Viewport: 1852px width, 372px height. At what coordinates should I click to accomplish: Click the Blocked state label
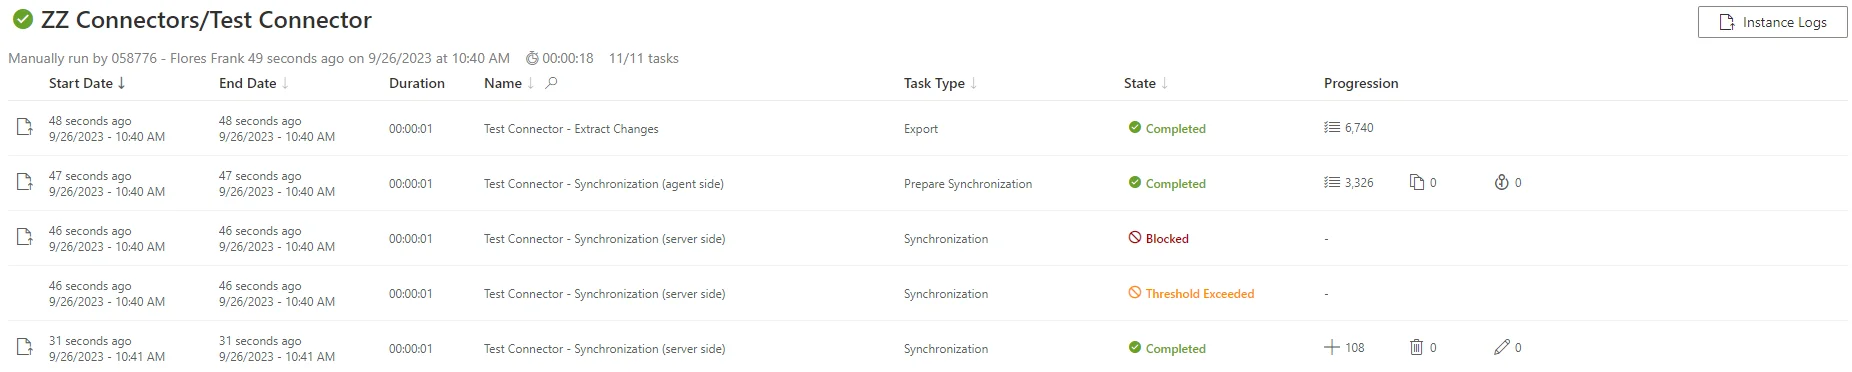tap(1167, 239)
